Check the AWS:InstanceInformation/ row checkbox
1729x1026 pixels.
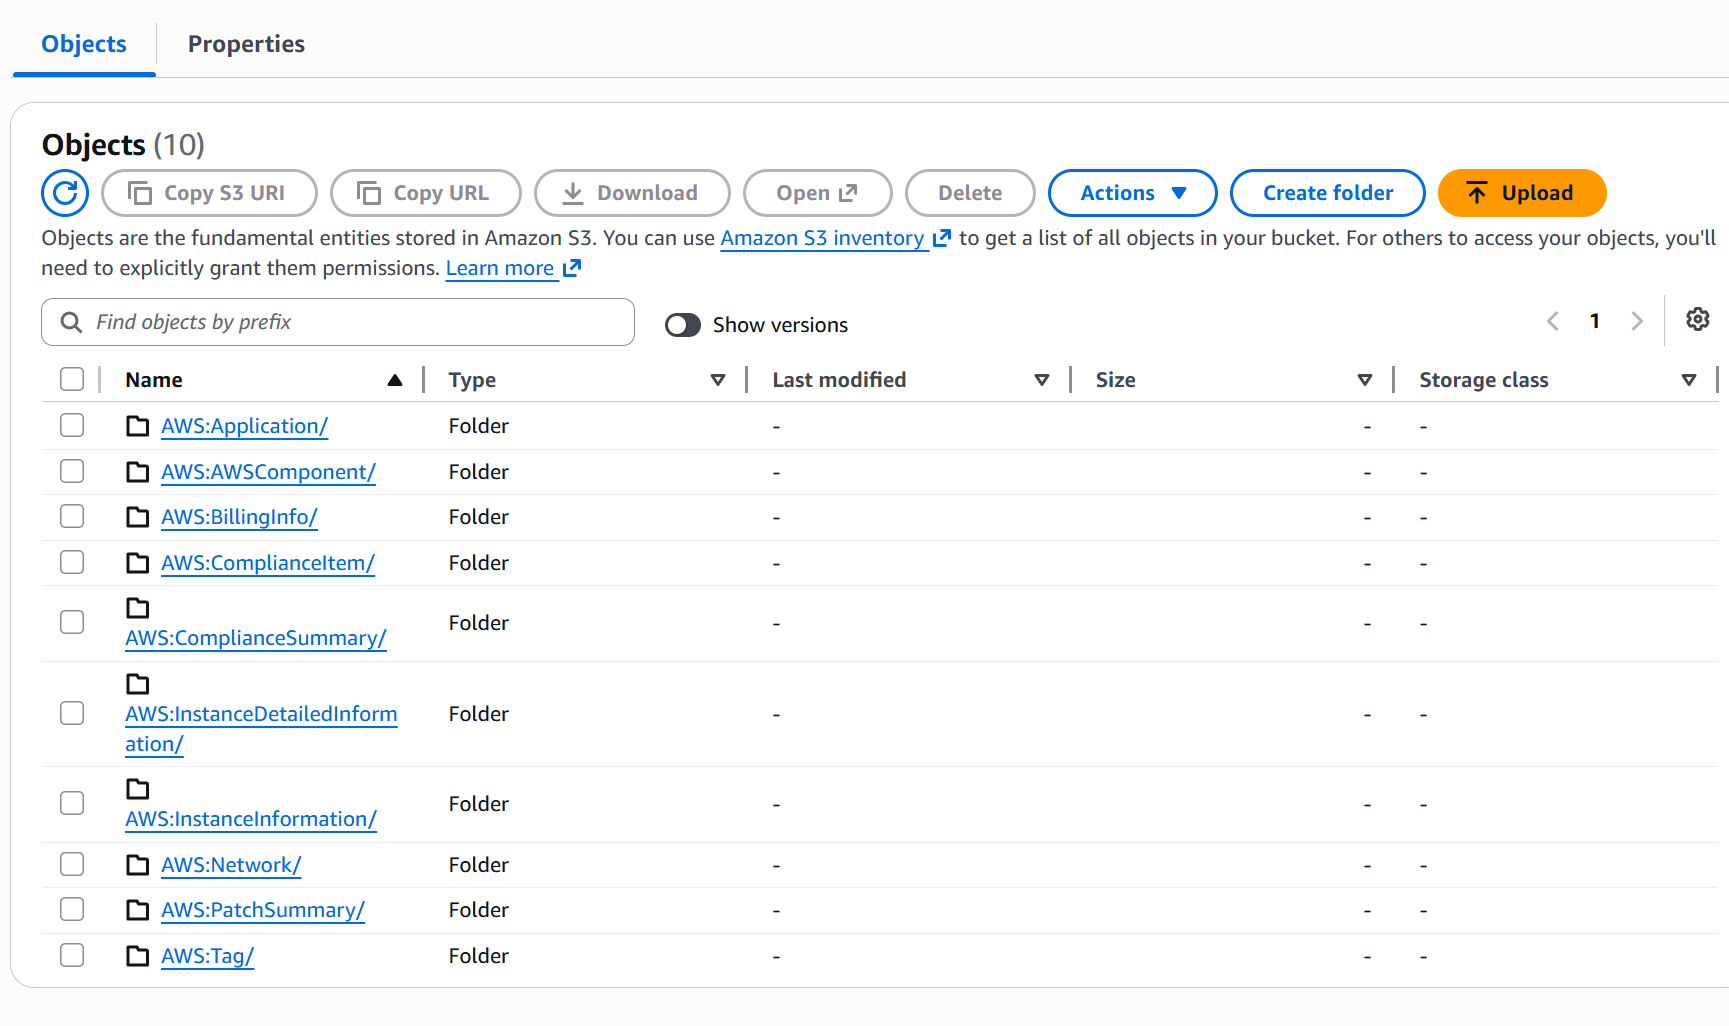coord(72,803)
